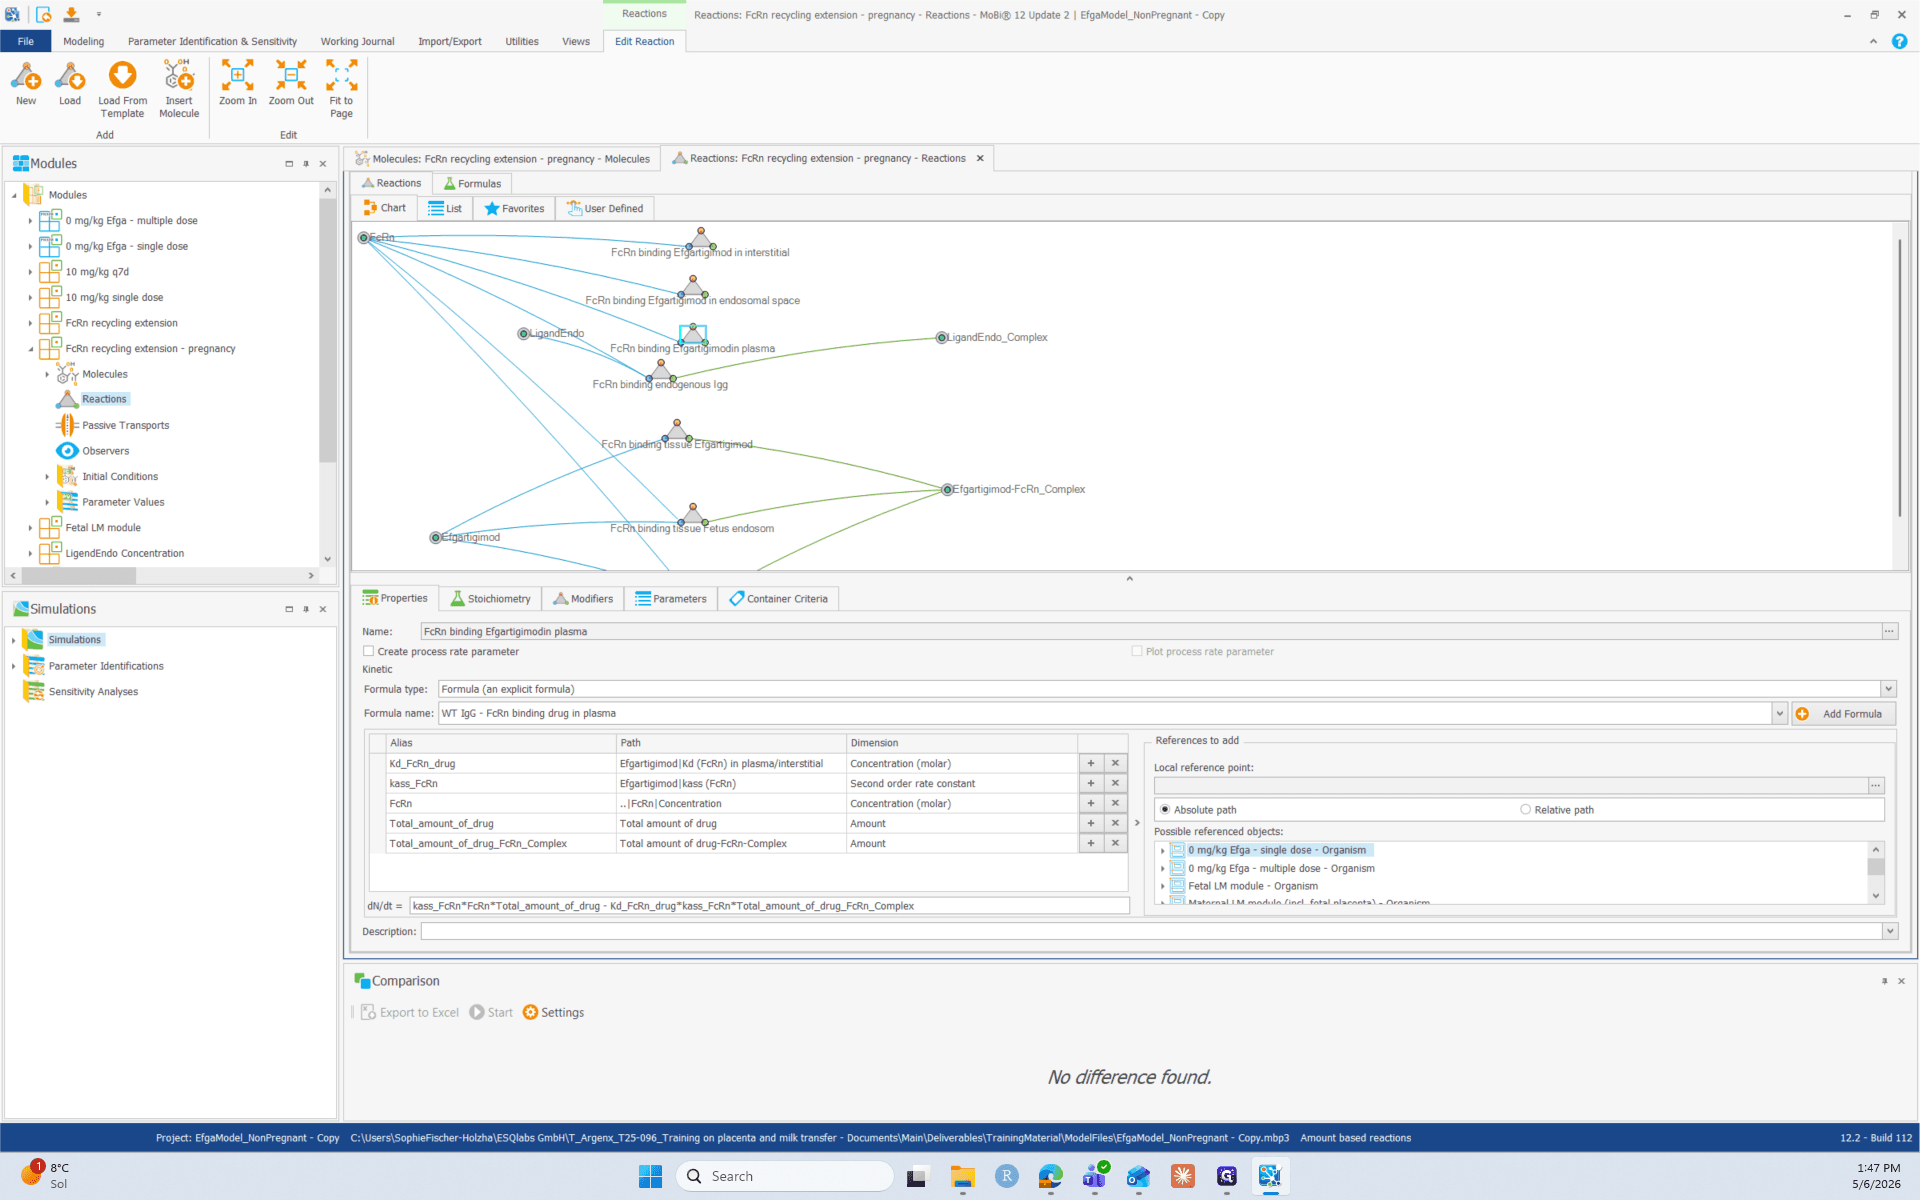Viewport: 1920px width, 1200px height.
Task: Click the Load reaction icon
Action: (70, 76)
